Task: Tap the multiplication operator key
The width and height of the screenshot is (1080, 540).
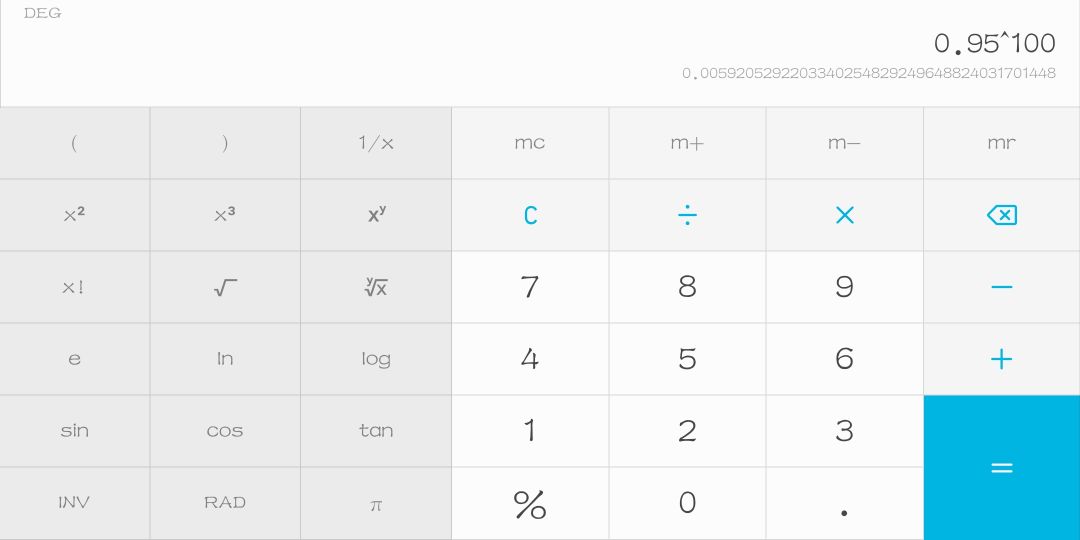Action: pyautogui.click(x=844, y=215)
